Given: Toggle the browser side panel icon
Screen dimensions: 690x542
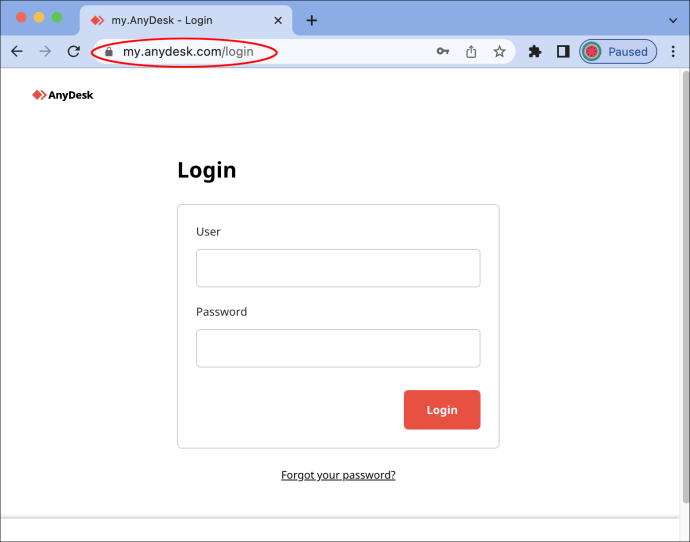Looking at the screenshot, I should click(563, 51).
